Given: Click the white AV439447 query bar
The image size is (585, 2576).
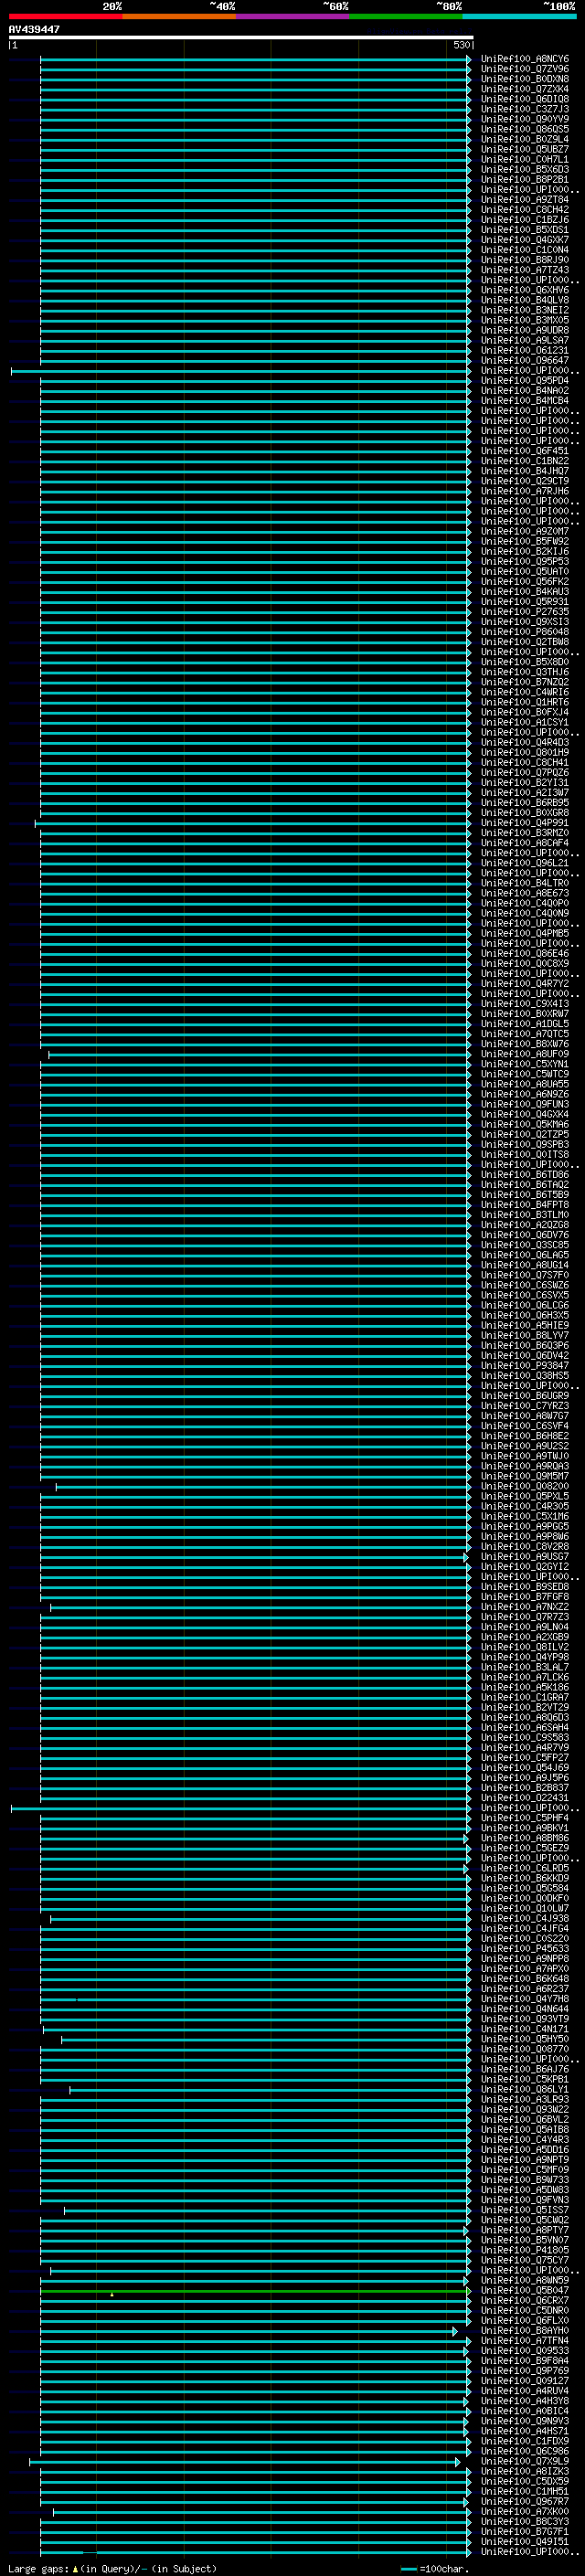Looking at the screenshot, I should click(241, 37).
